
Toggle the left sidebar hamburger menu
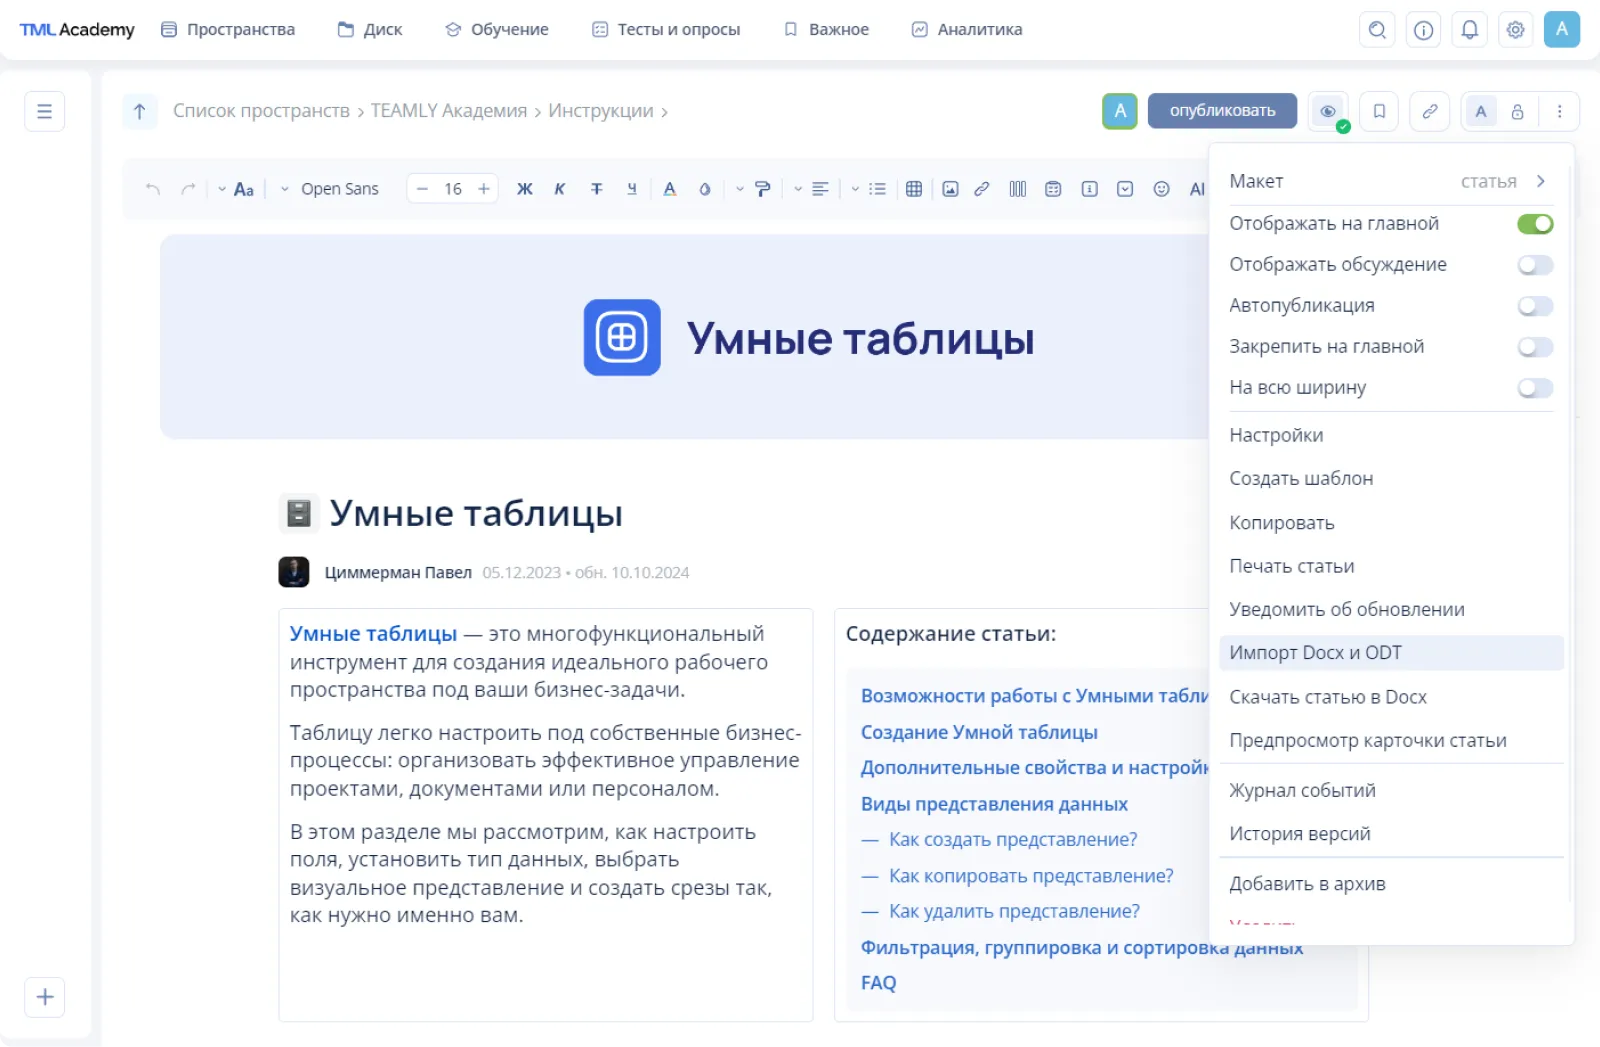click(45, 111)
